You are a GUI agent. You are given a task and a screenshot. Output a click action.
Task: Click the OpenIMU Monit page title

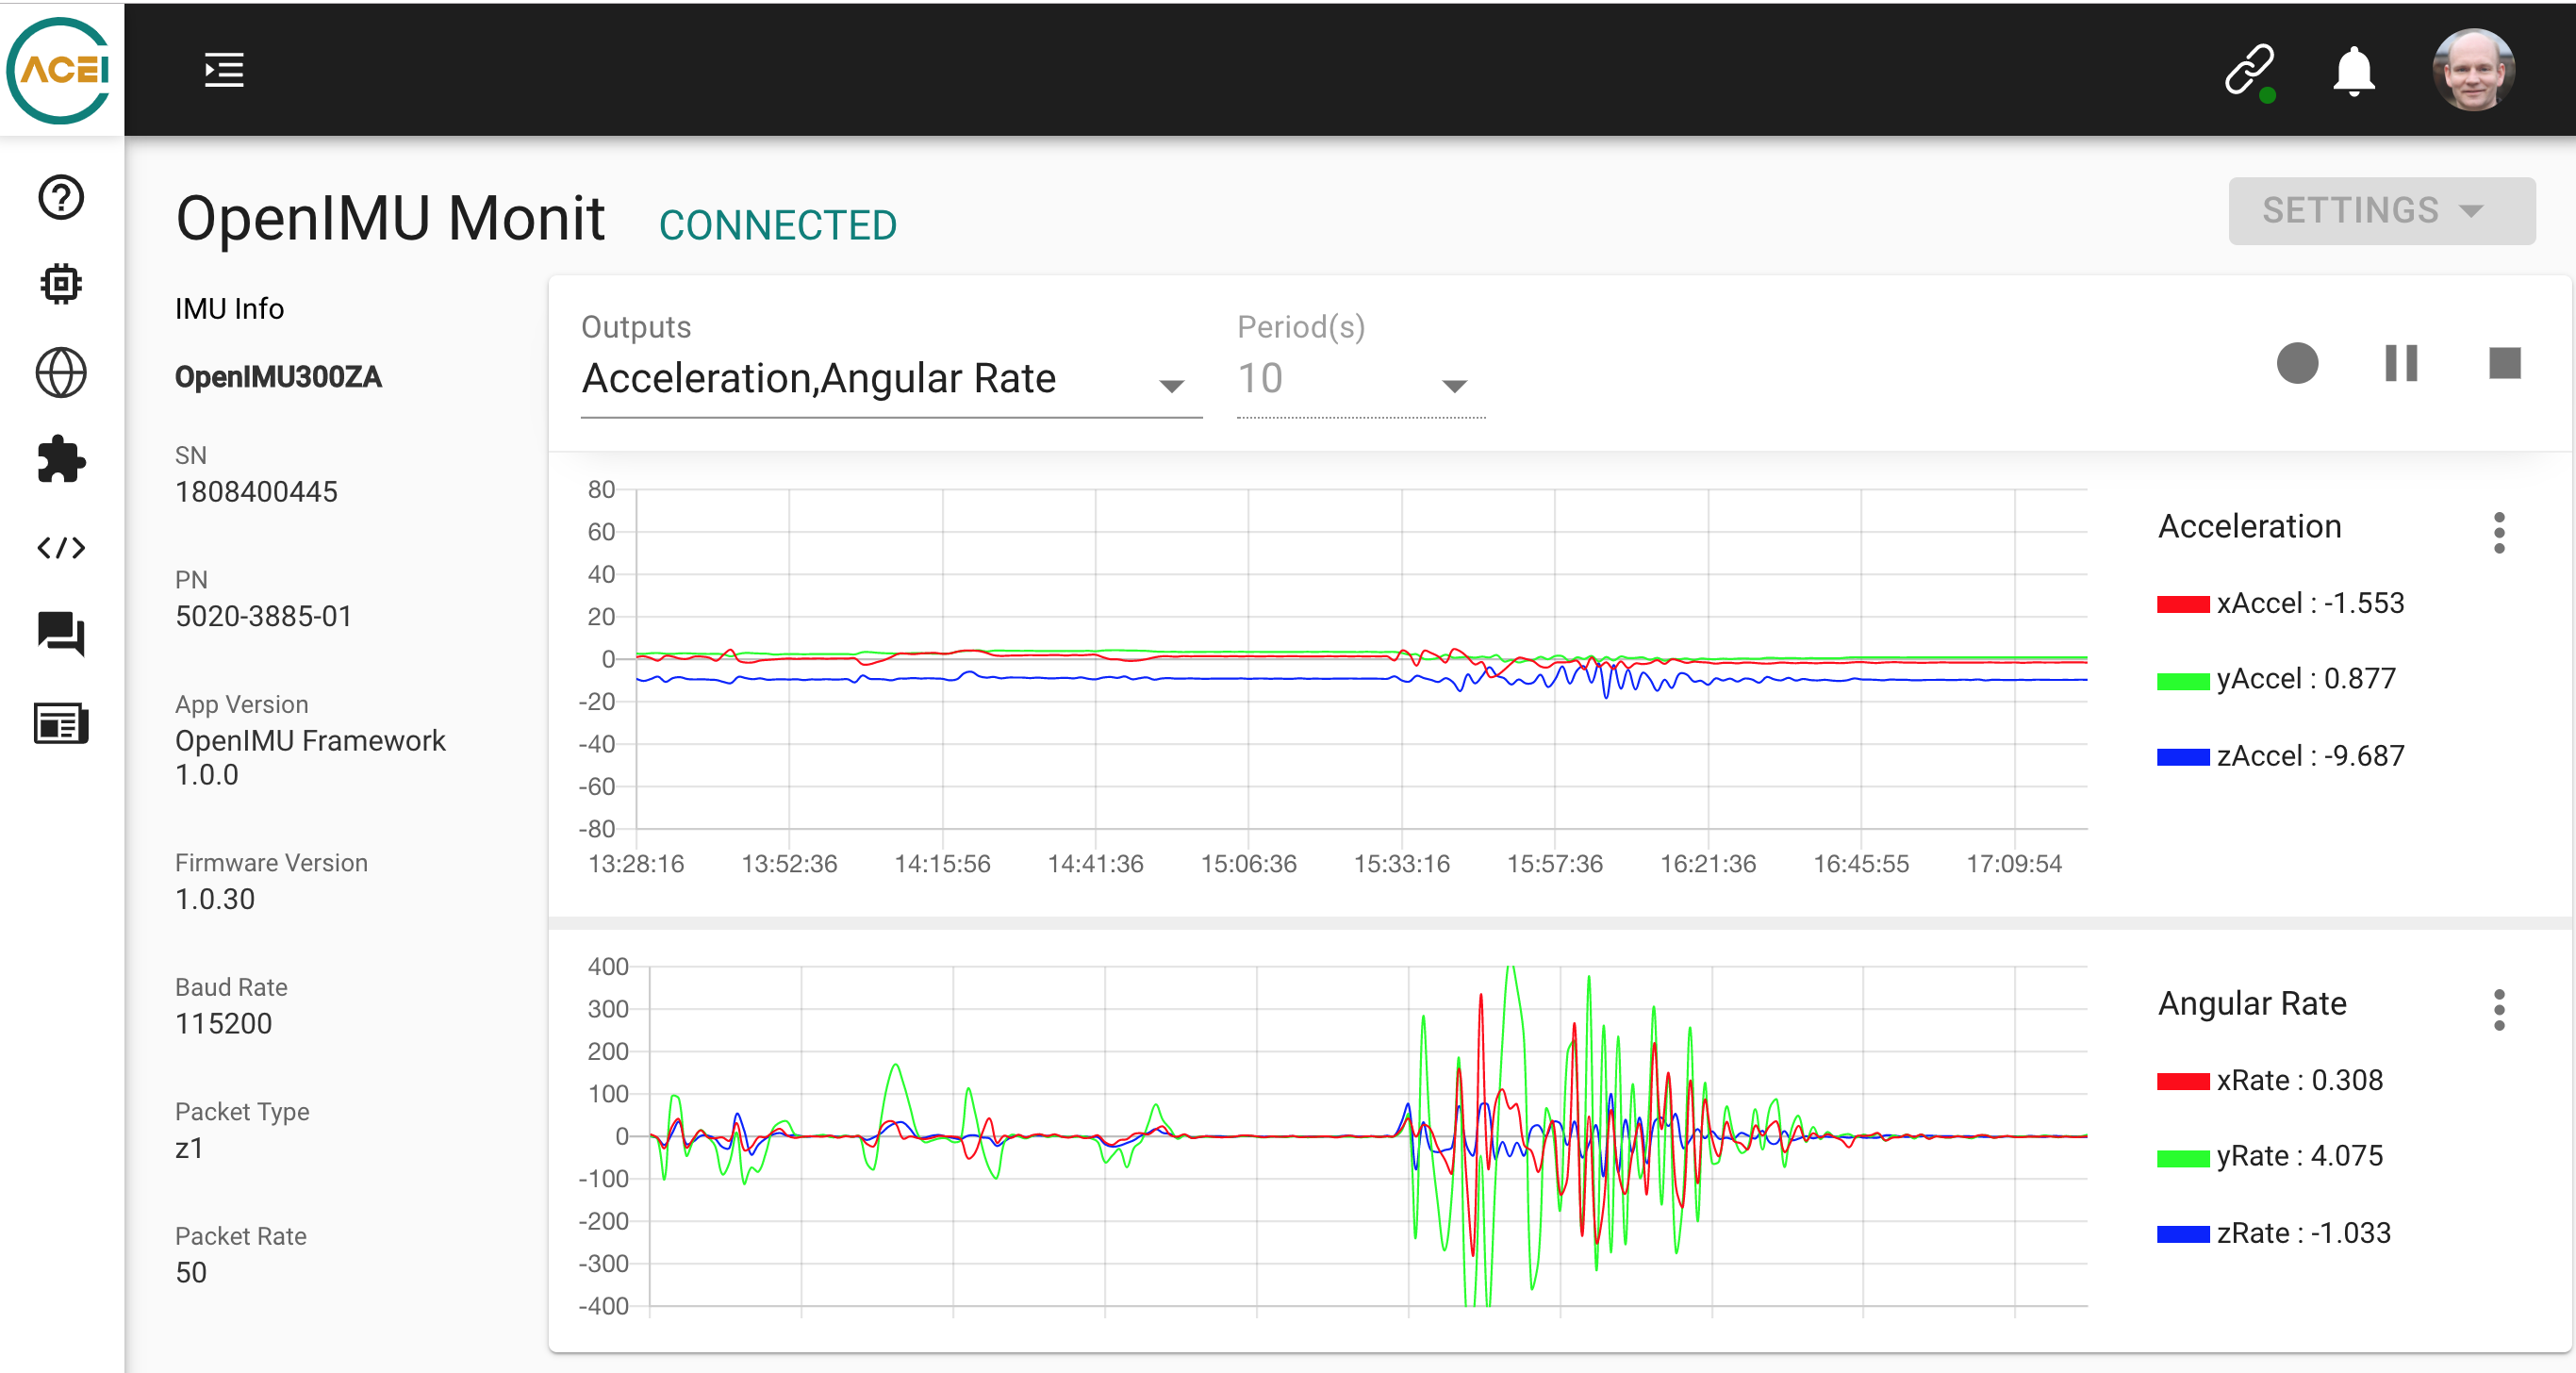[390, 218]
